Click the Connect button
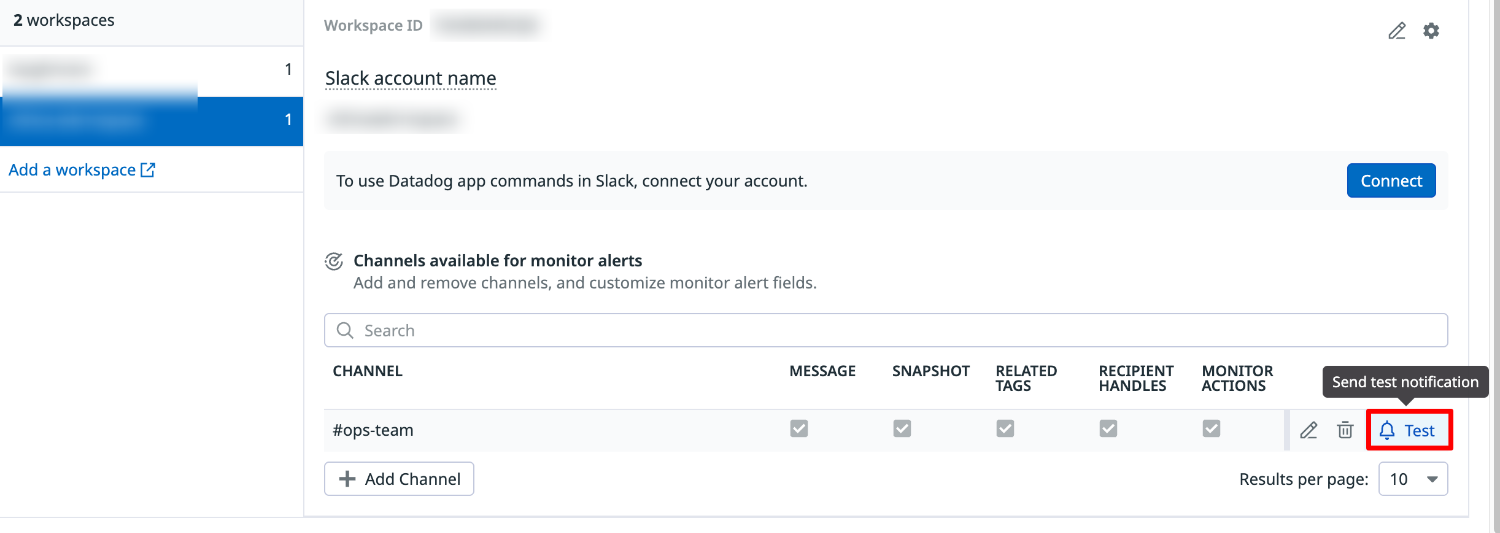The width and height of the screenshot is (1500, 533). (x=1391, y=181)
